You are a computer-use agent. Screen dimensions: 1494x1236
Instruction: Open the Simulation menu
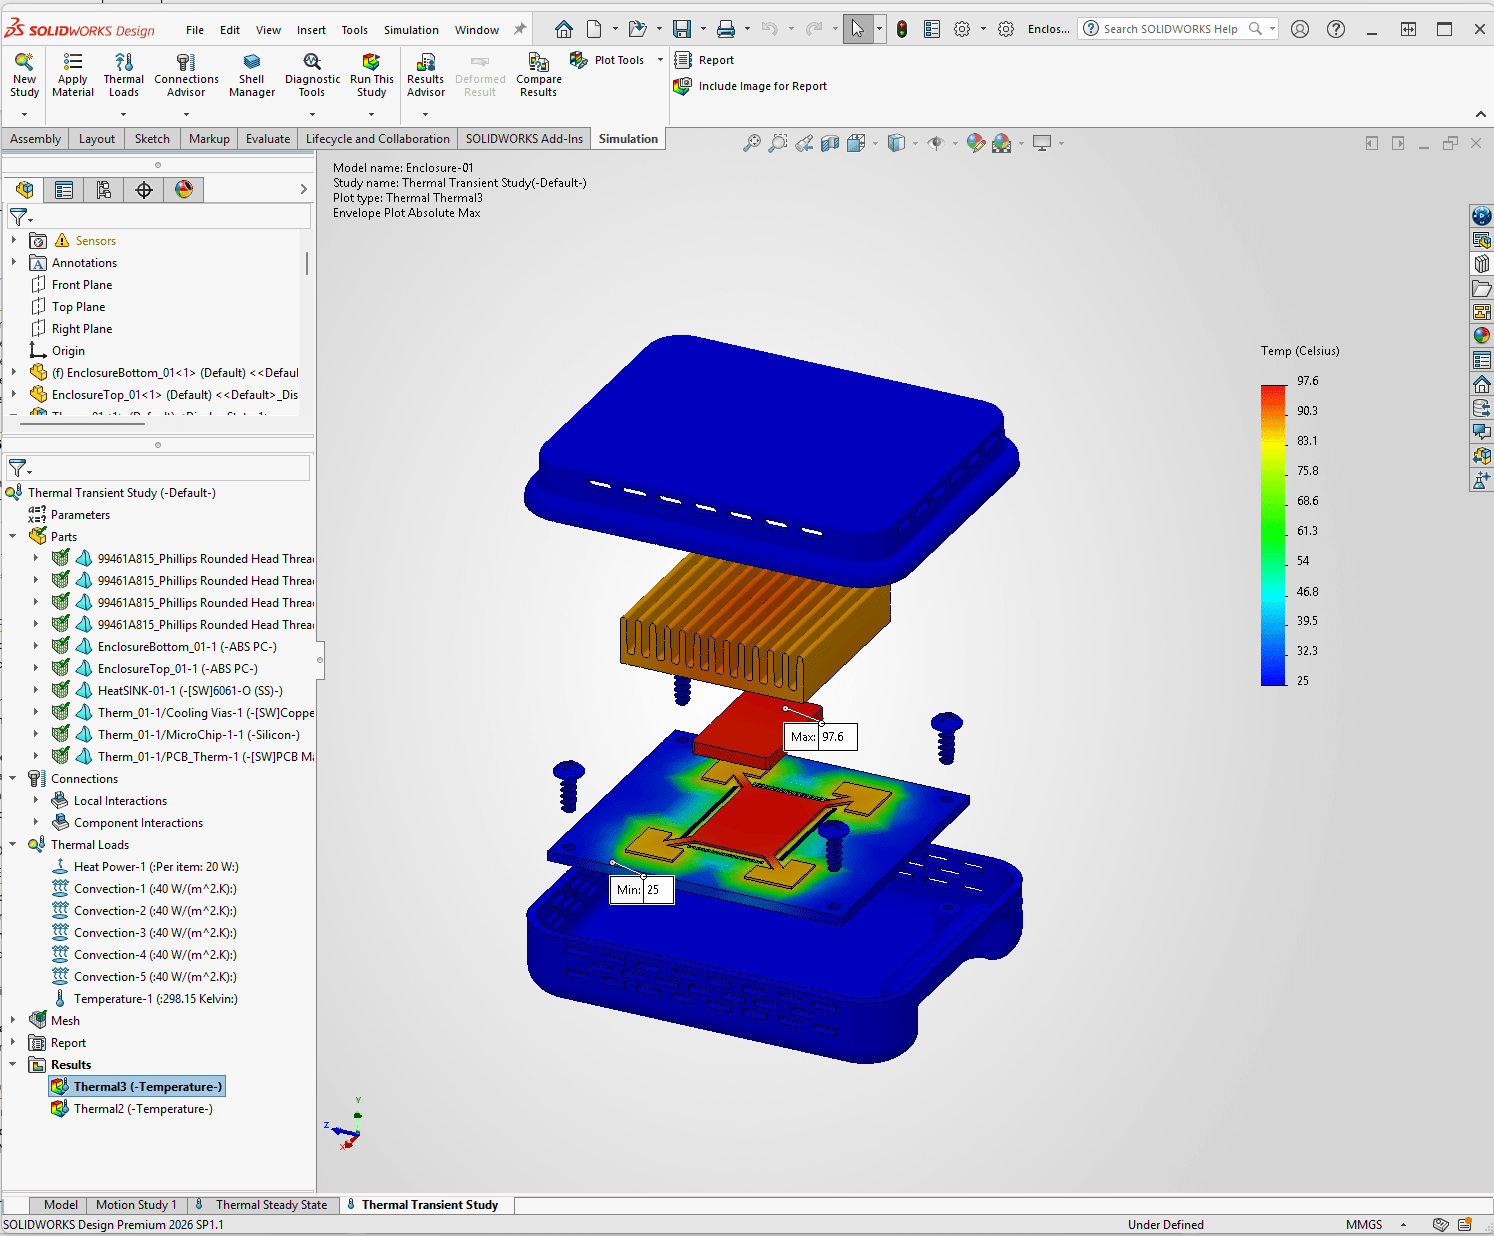[411, 30]
